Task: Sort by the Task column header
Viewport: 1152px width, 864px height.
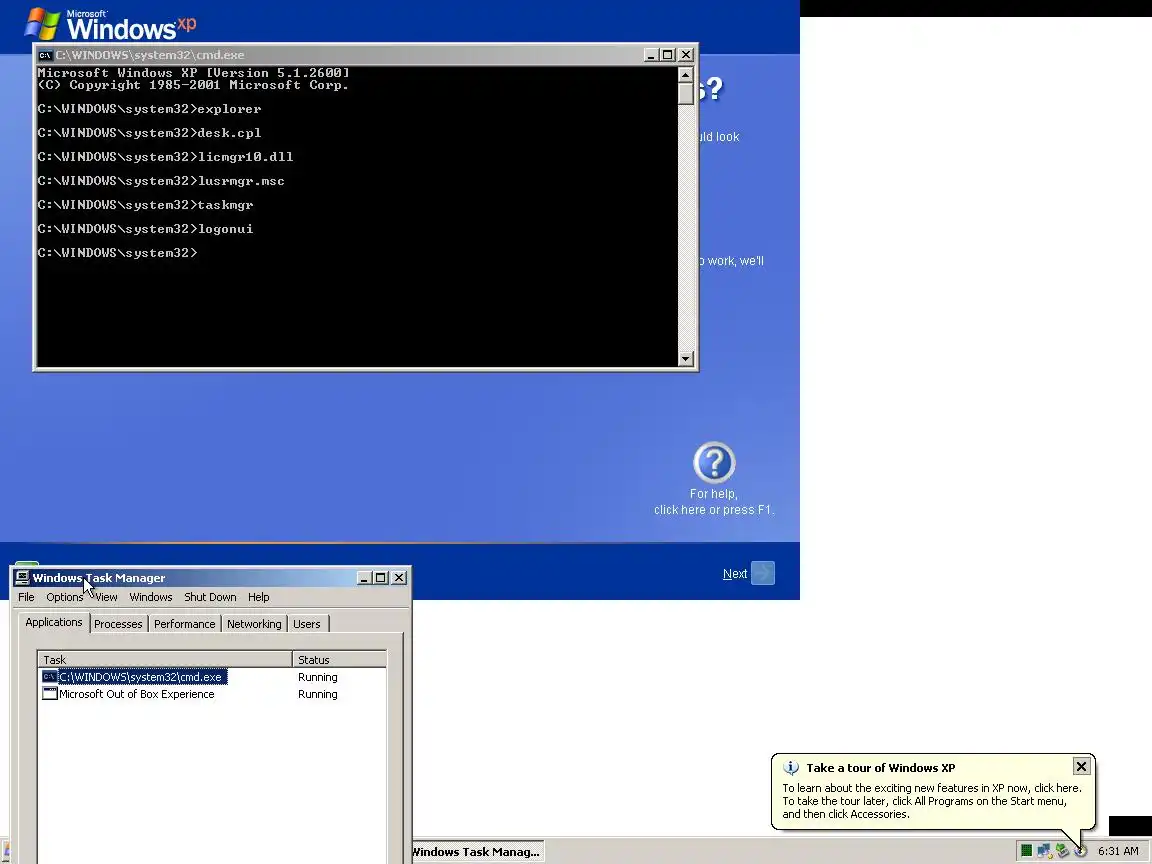Action: coord(165,660)
